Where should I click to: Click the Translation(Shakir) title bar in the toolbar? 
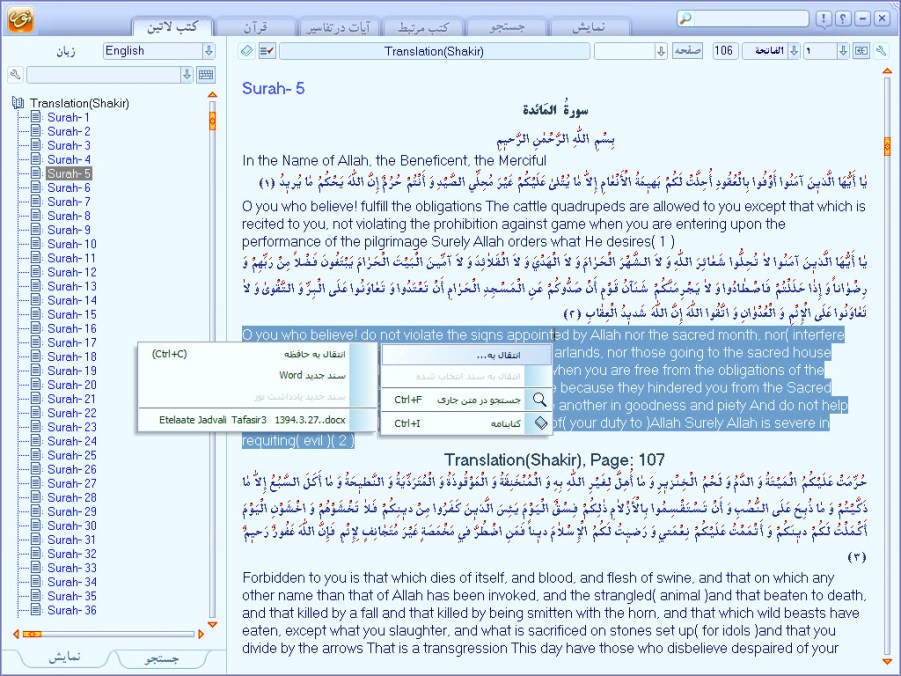point(434,51)
